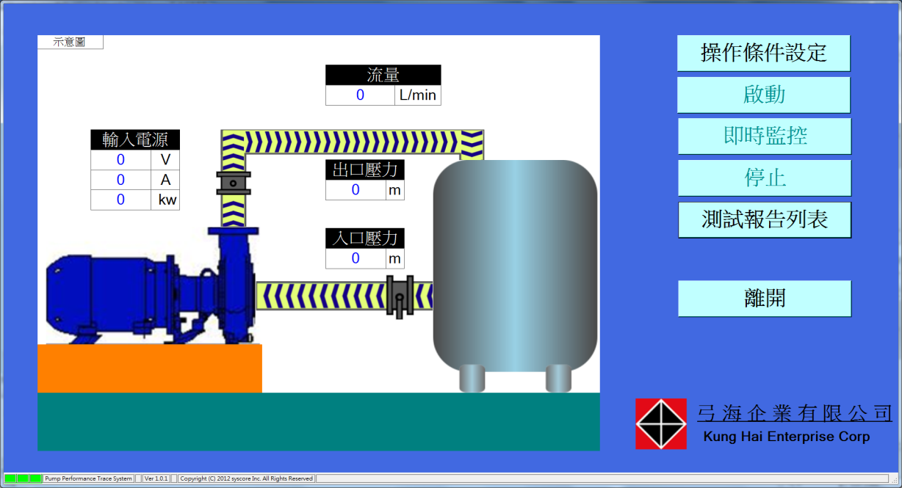Click the green status indicator in status bar
This screenshot has height=488, width=902.
point(23,479)
